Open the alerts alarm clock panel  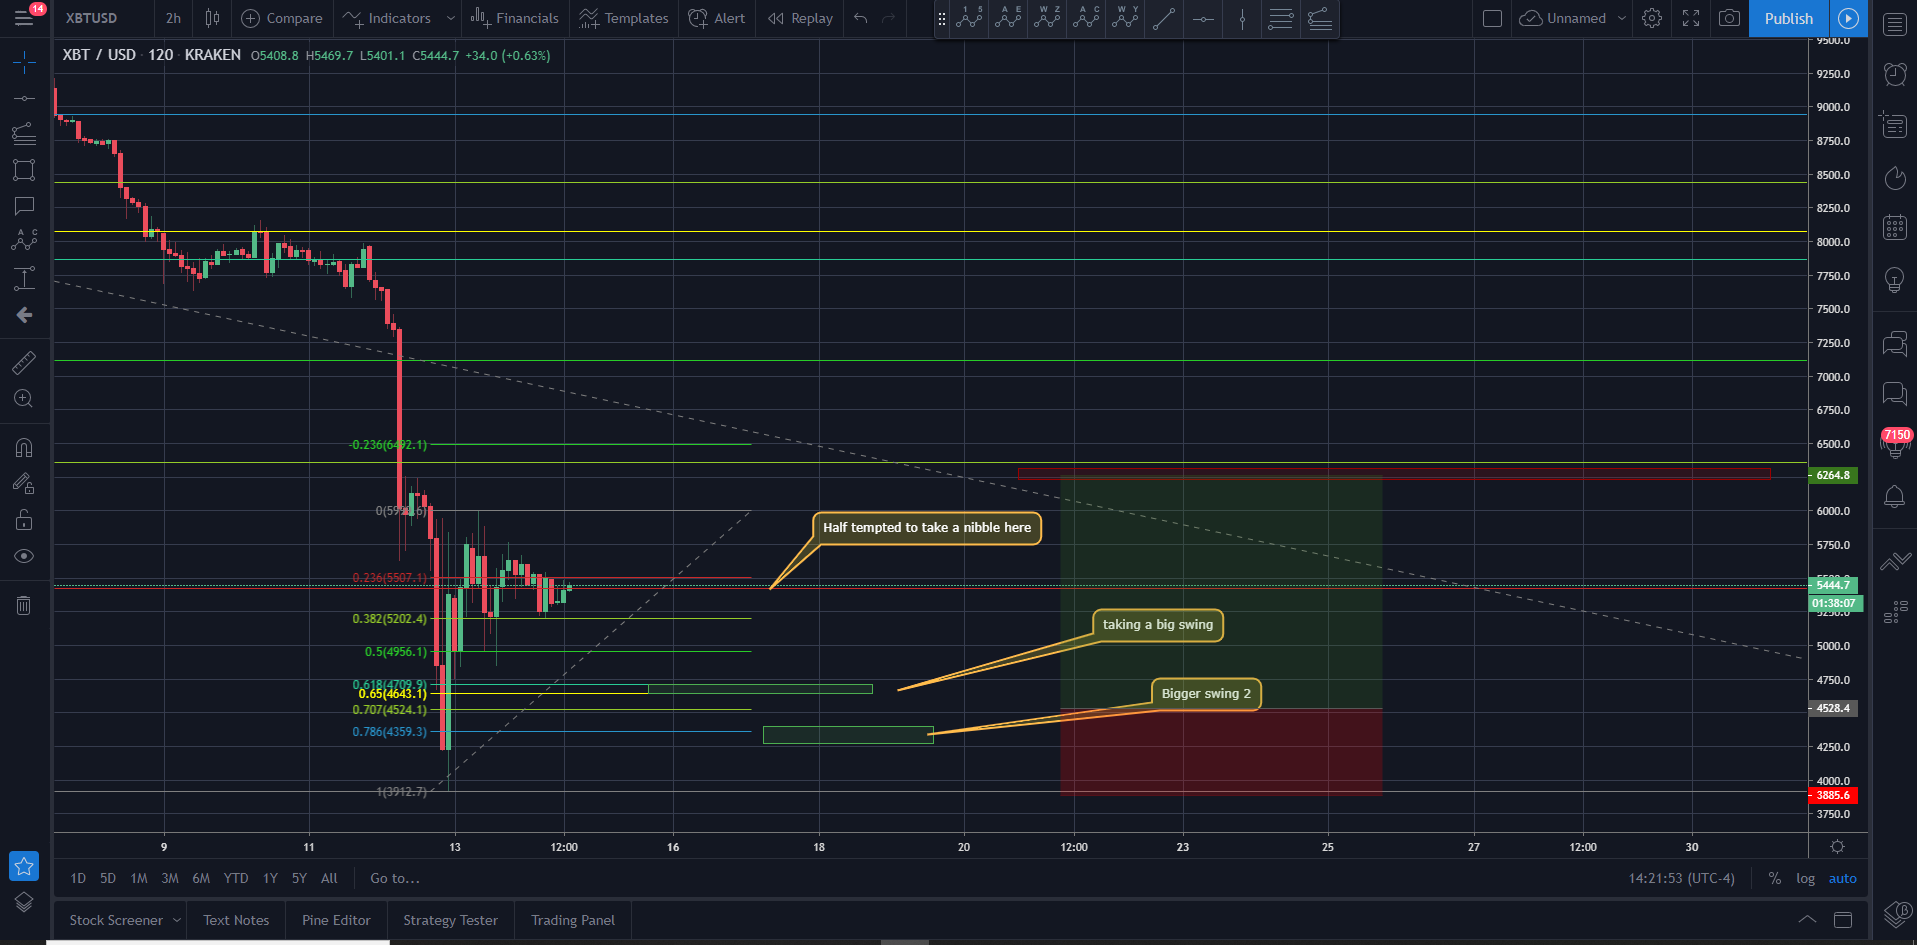[x=1895, y=74]
